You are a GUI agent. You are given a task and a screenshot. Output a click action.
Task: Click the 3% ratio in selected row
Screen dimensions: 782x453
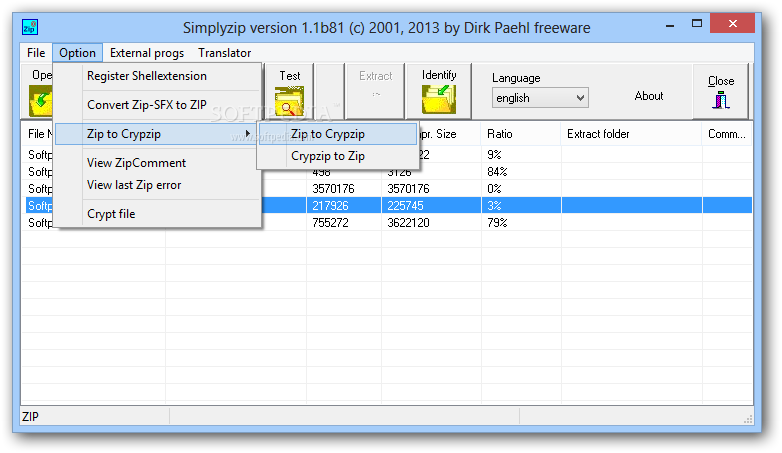pos(494,206)
